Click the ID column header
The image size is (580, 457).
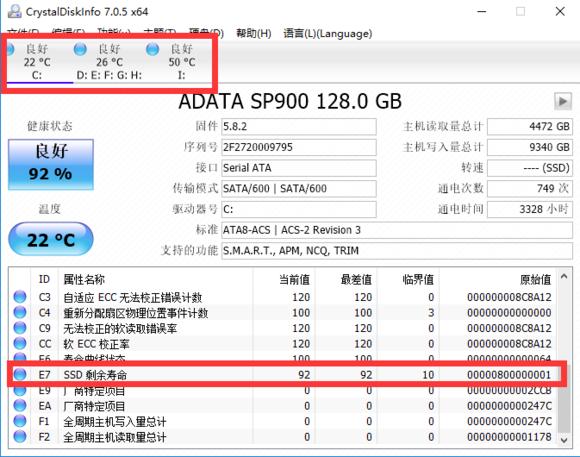pyautogui.click(x=44, y=279)
